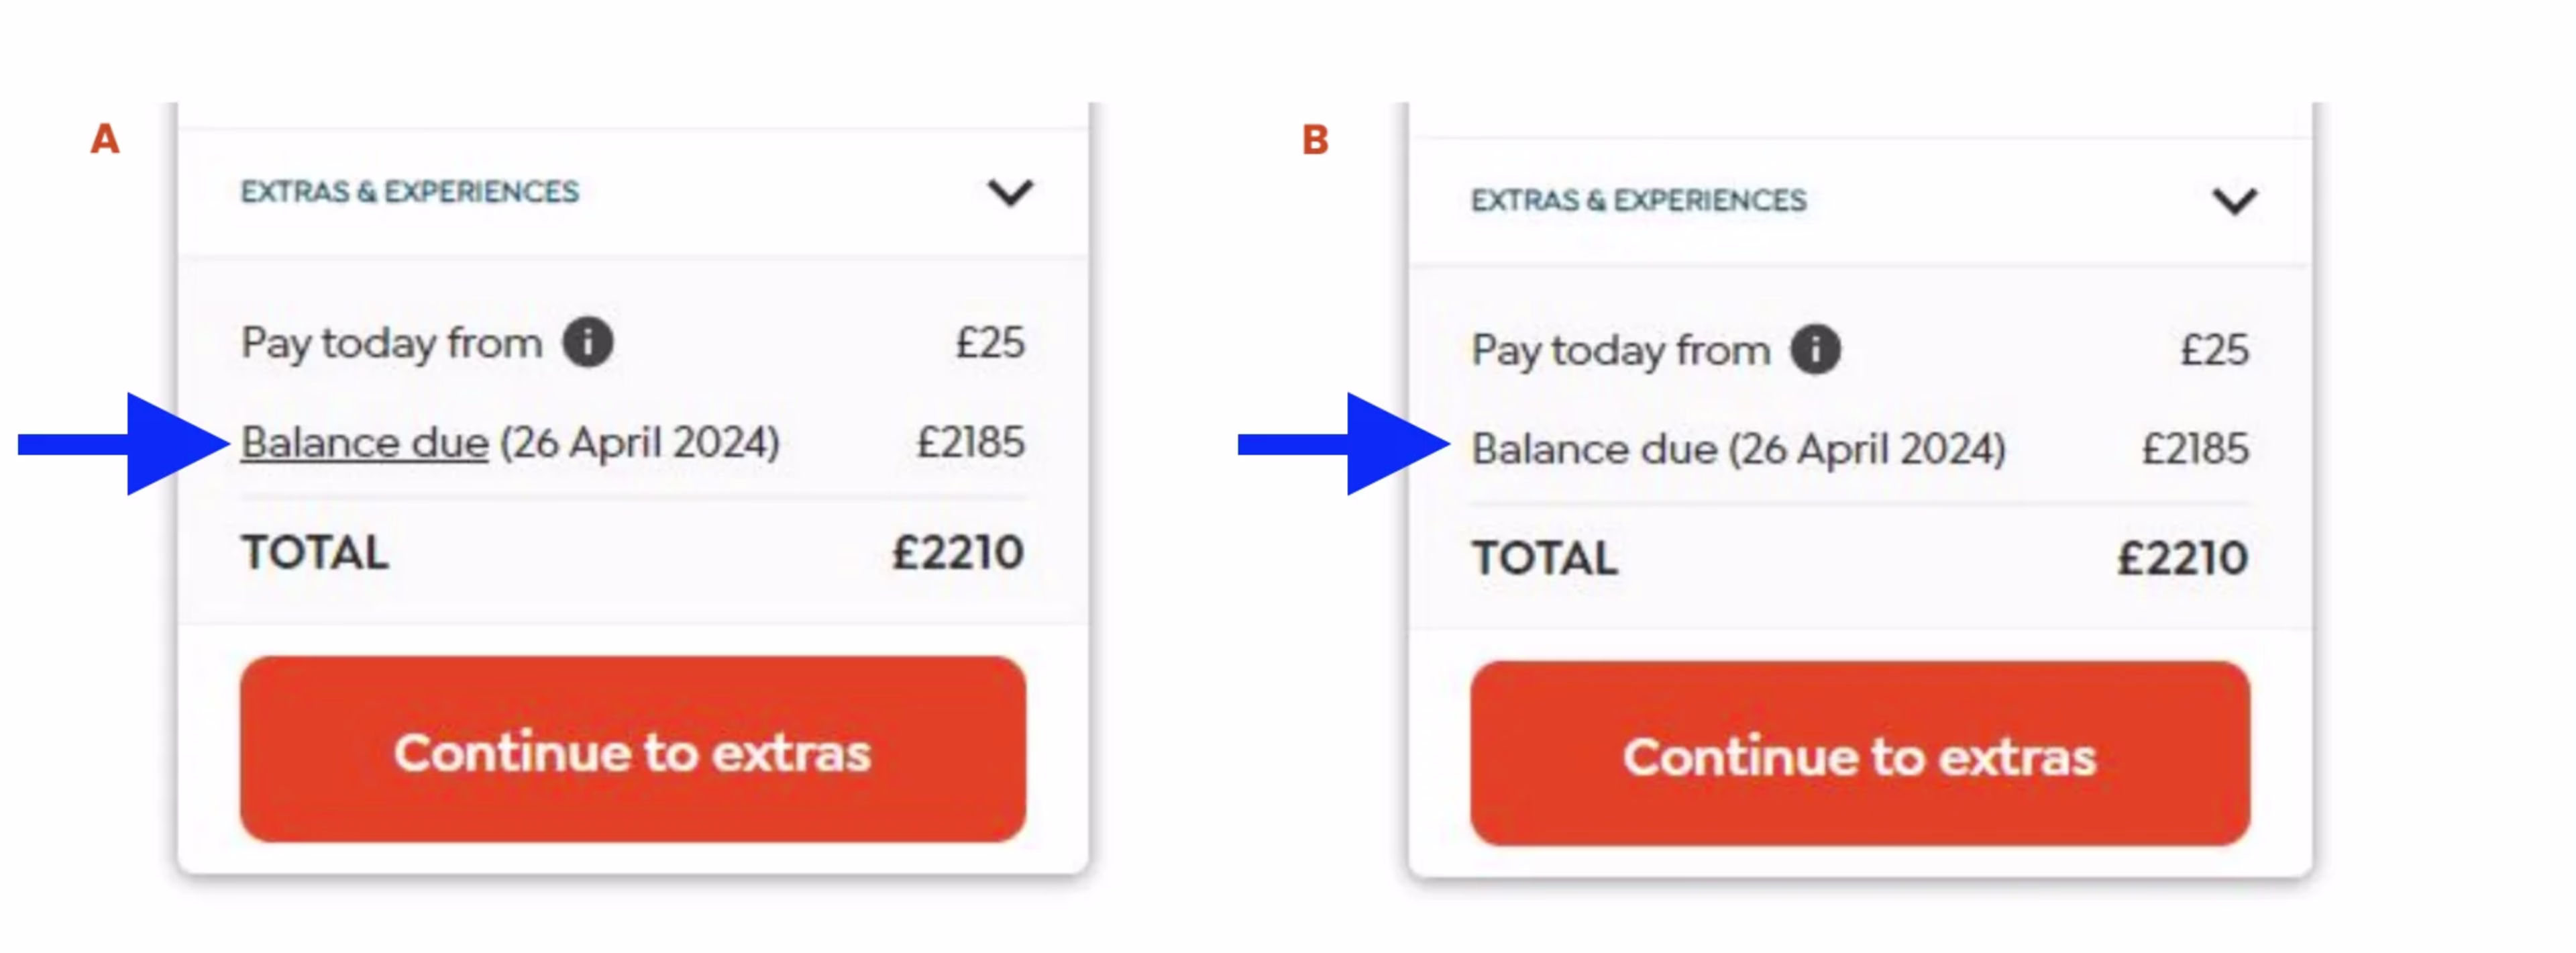Select the £25 pay today amount in panel B
Viewport: 2576px width, 953px height.
(x=2214, y=349)
